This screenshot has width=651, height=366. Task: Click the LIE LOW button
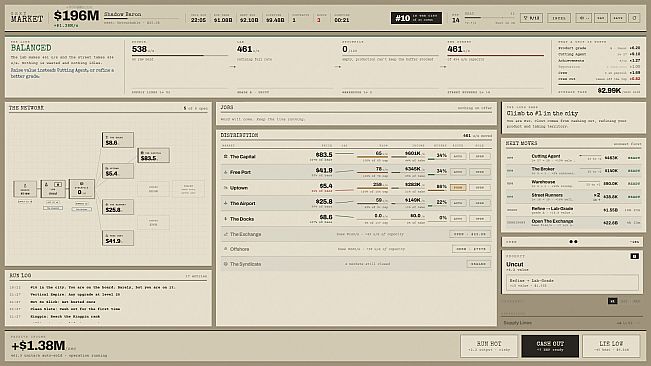point(611,346)
